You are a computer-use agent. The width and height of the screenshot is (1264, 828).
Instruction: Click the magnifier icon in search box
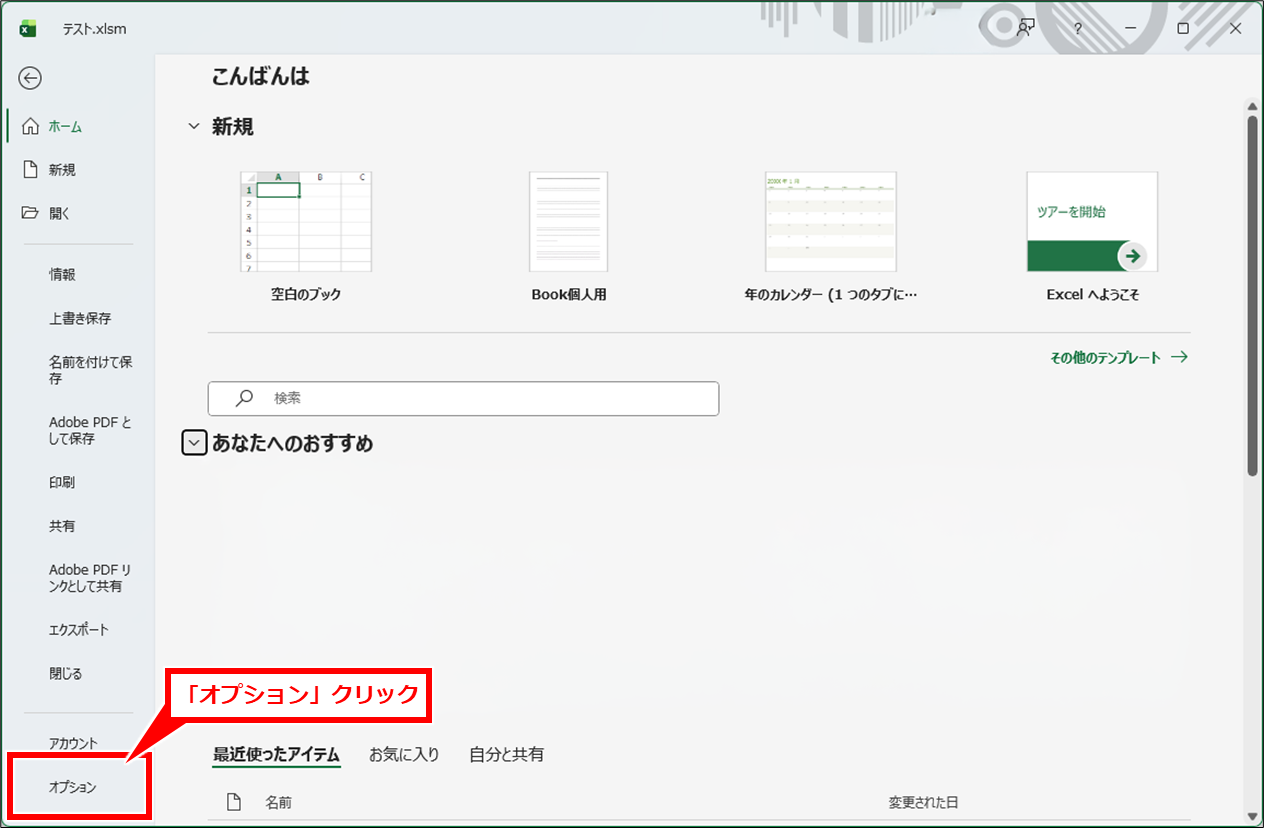244,398
